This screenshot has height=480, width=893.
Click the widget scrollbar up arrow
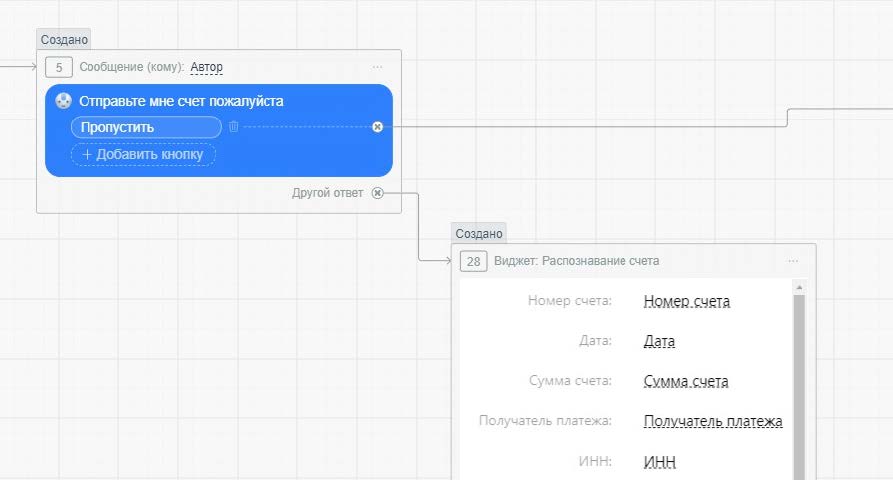click(799, 288)
